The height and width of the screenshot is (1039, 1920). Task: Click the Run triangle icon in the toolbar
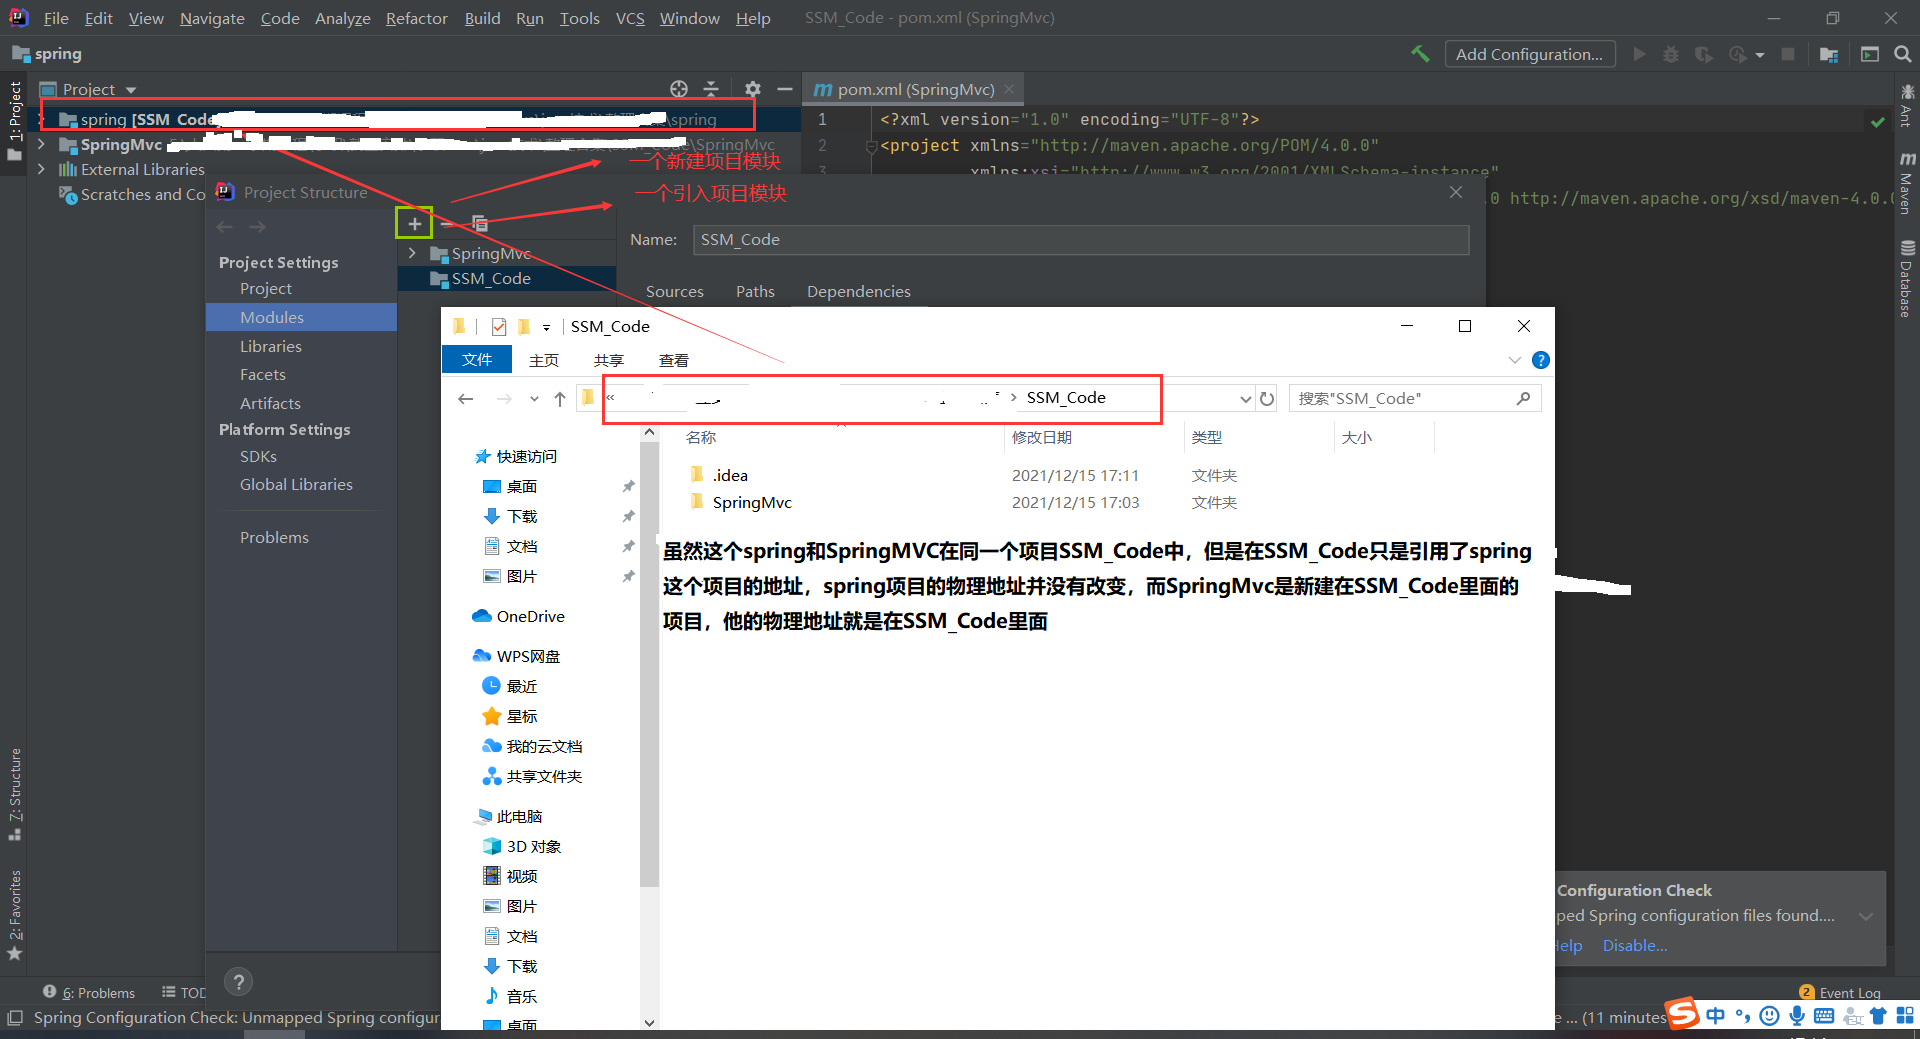tap(1639, 54)
